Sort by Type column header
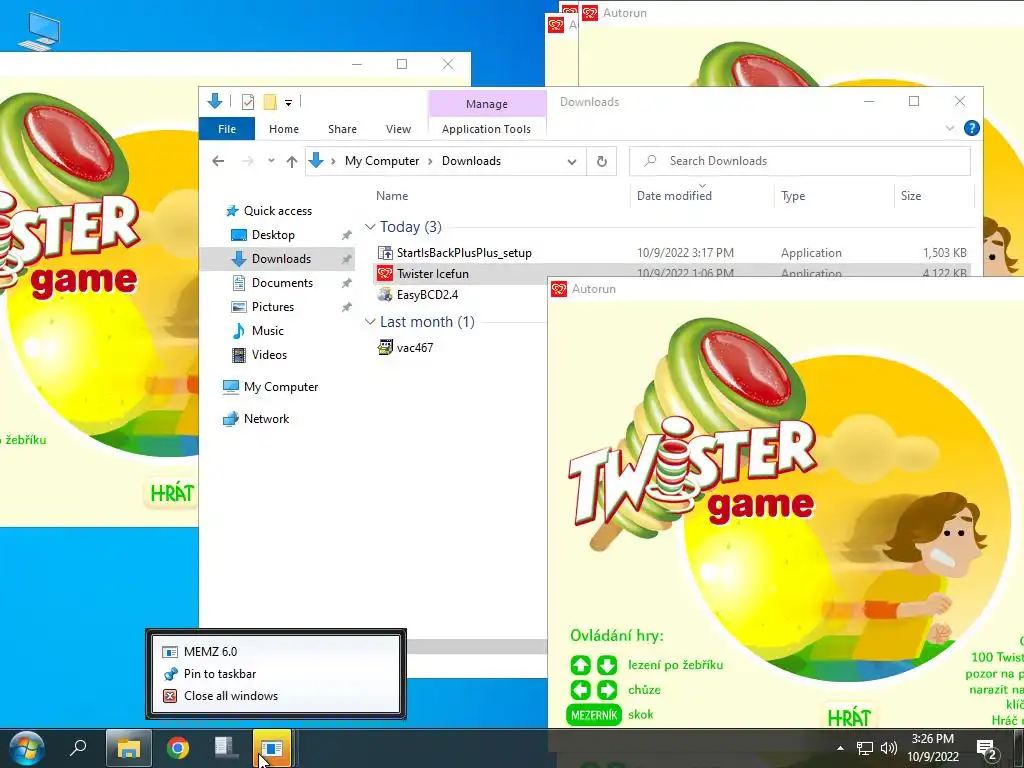 point(793,195)
